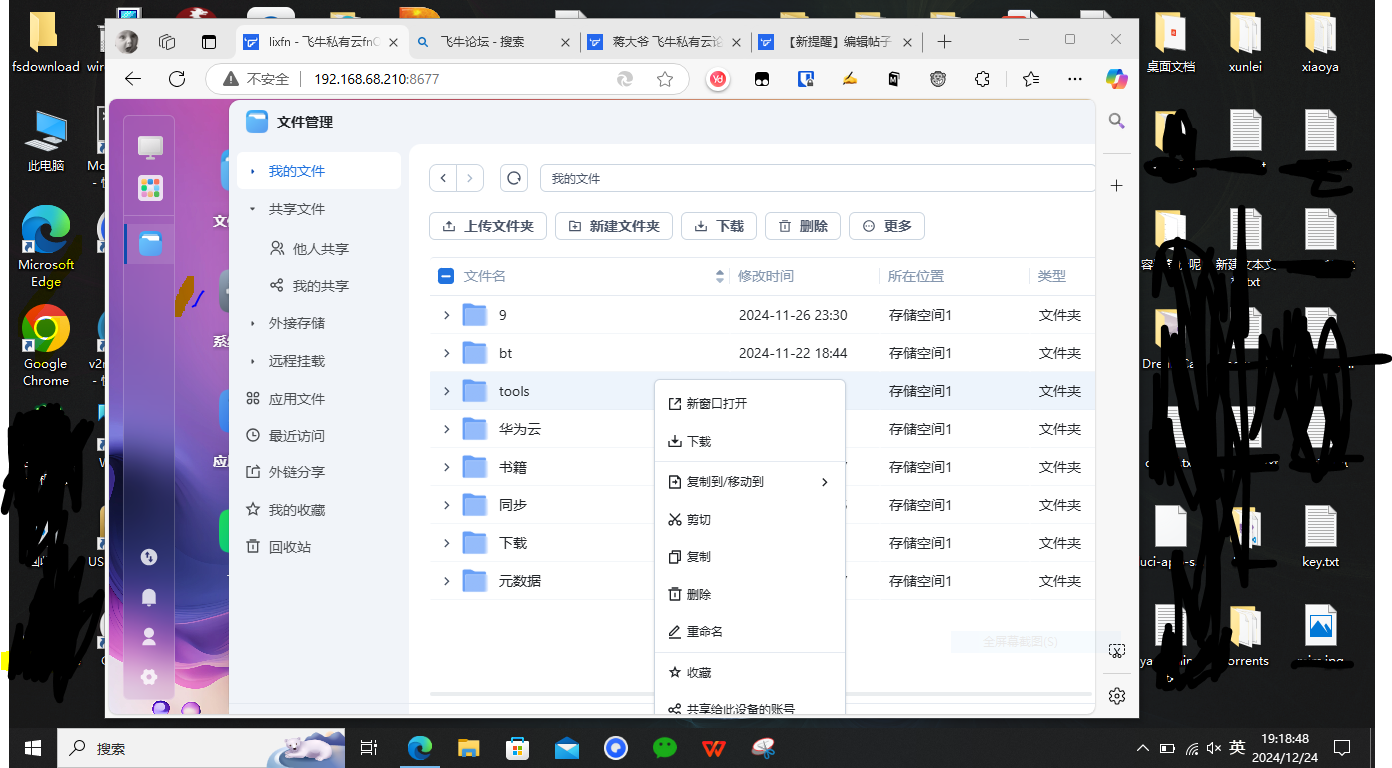Open the settings gear in fnOS dock

click(149, 677)
